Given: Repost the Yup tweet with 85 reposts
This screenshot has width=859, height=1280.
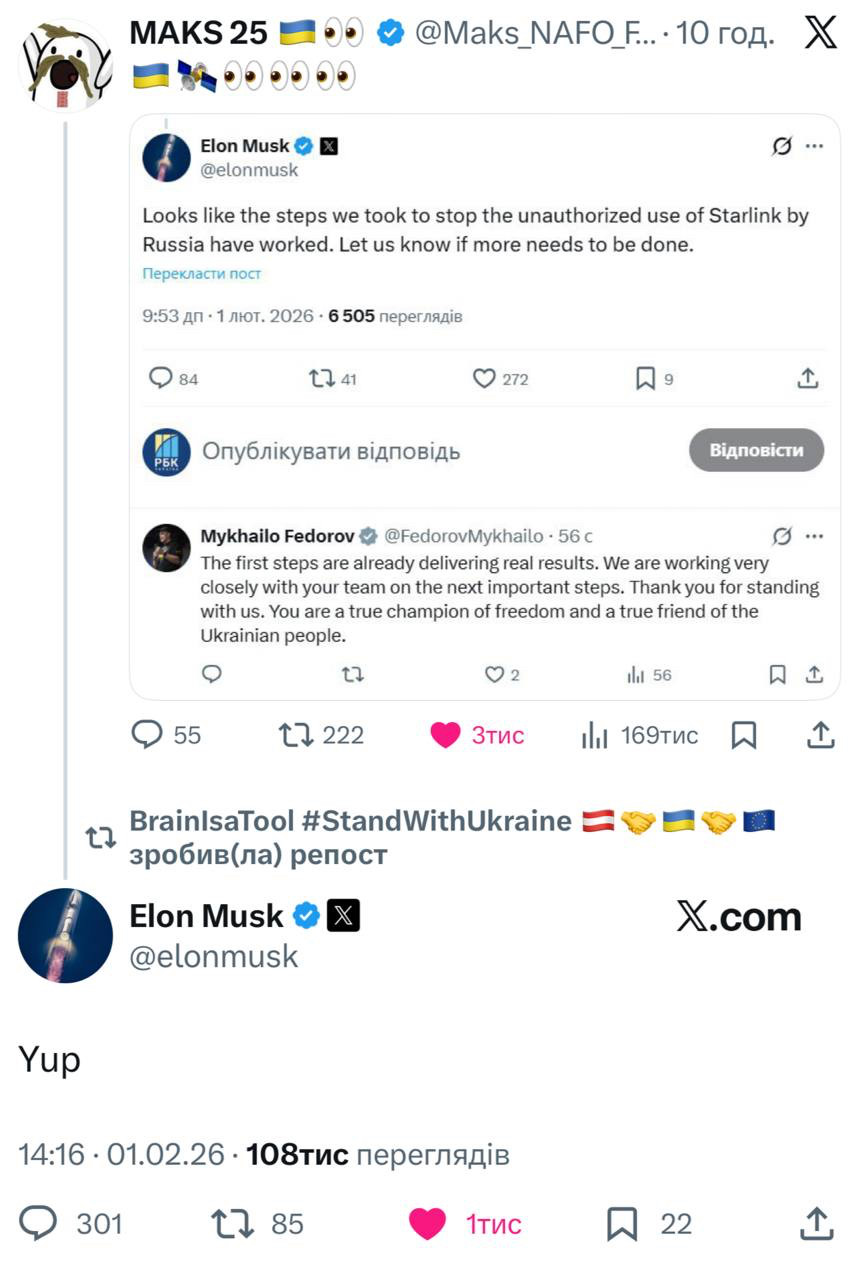Looking at the screenshot, I should click(x=232, y=1223).
